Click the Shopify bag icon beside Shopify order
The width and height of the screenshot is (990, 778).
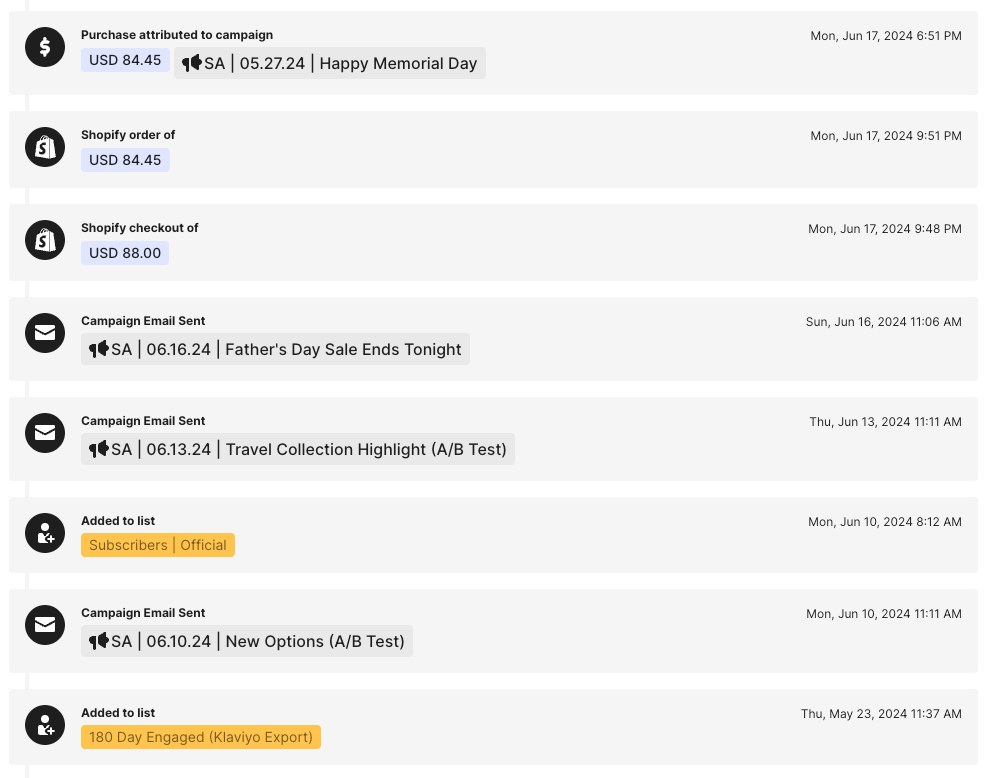click(x=45, y=147)
